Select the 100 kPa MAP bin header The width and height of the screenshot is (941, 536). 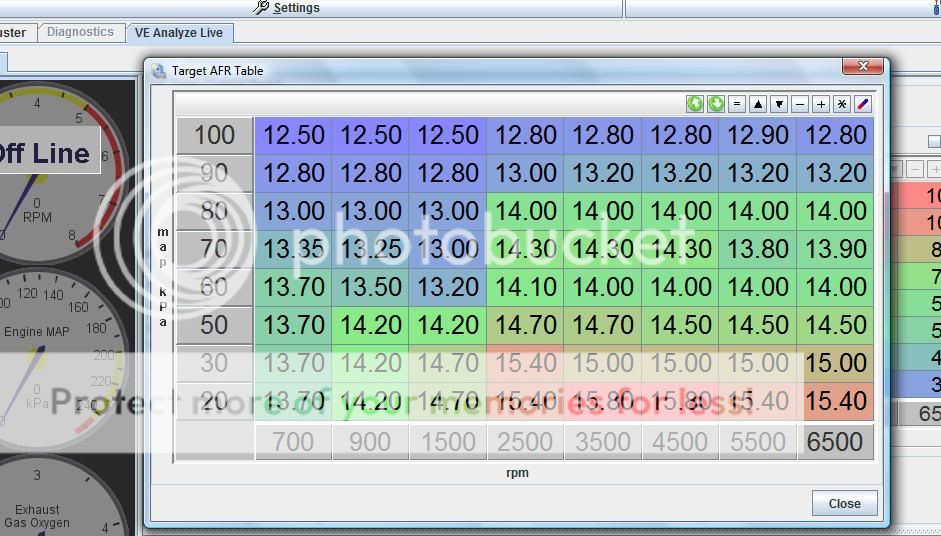click(x=214, y=135)
